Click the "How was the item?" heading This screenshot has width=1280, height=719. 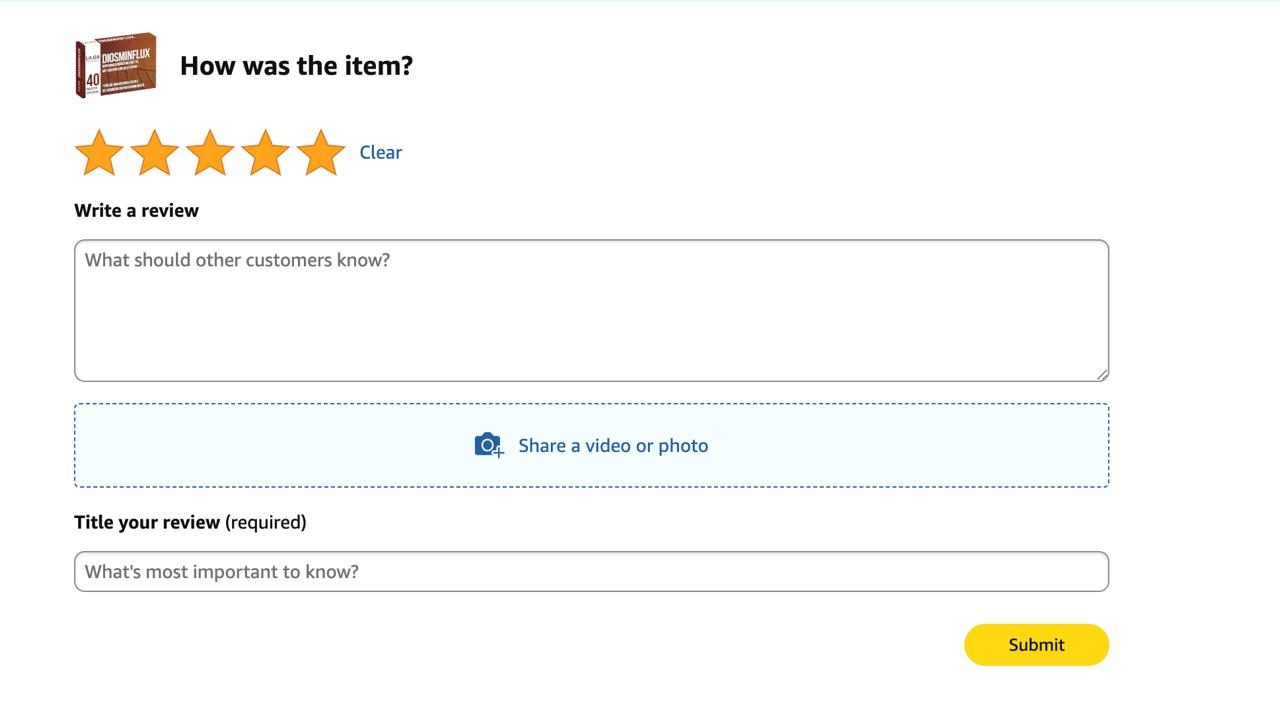296,66
